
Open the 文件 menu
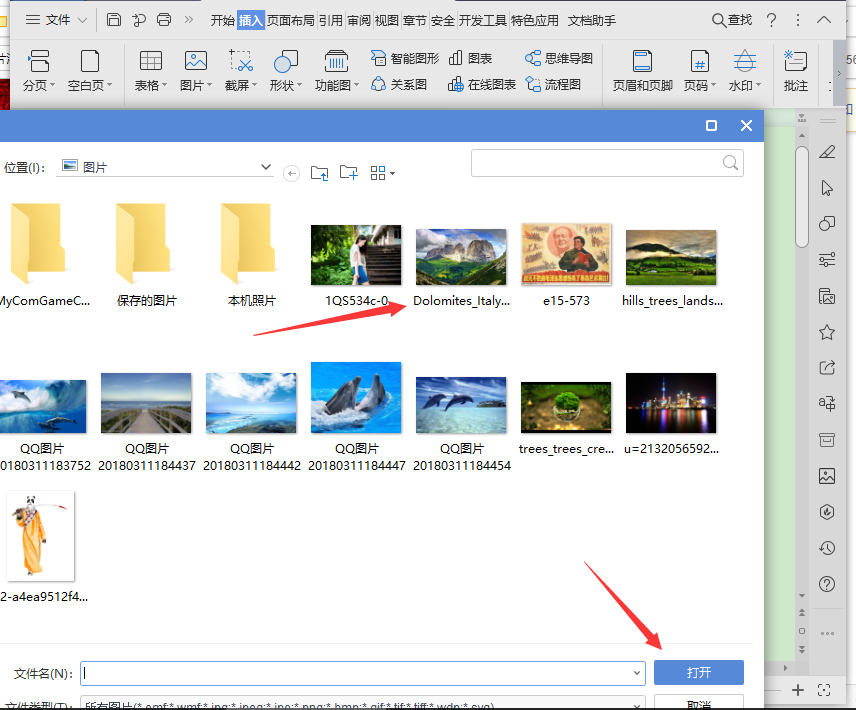click(x=56, y=20)
